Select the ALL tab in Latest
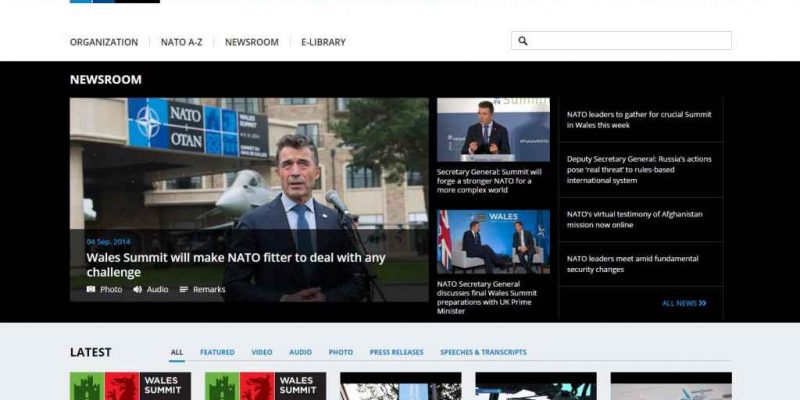 (177, 352)
